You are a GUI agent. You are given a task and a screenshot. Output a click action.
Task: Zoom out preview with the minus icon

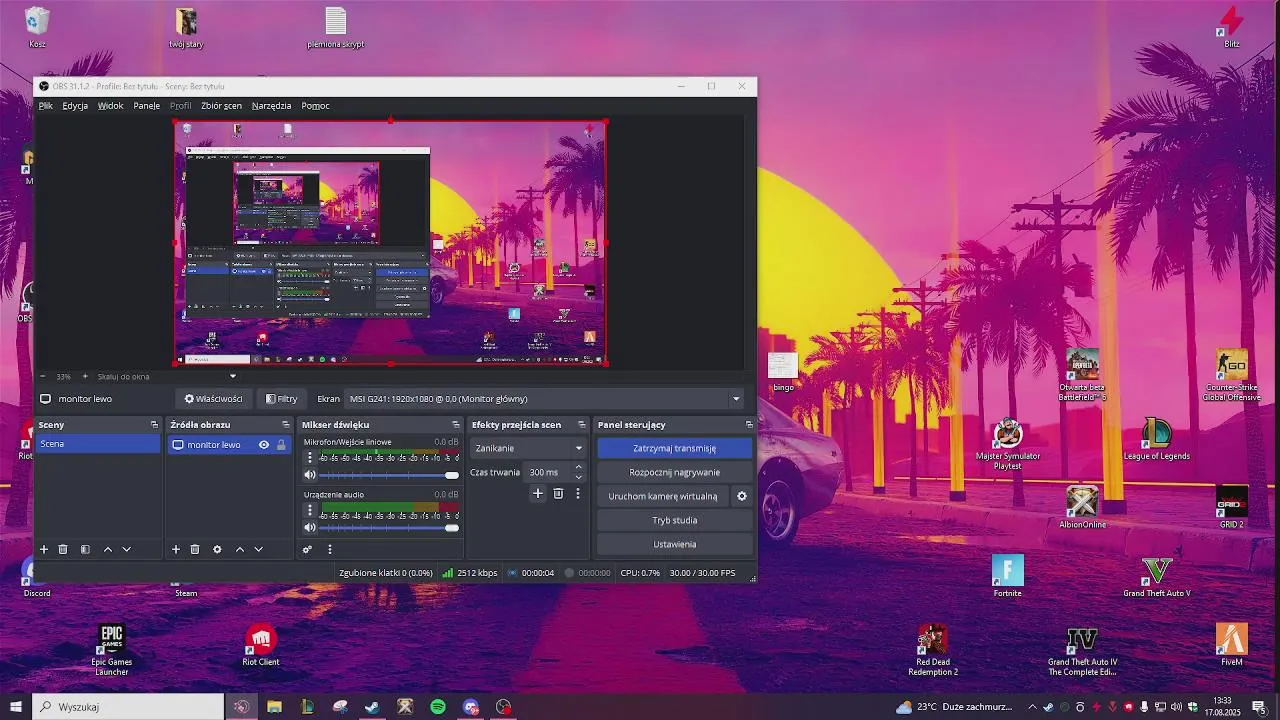(x=43, y=377)
